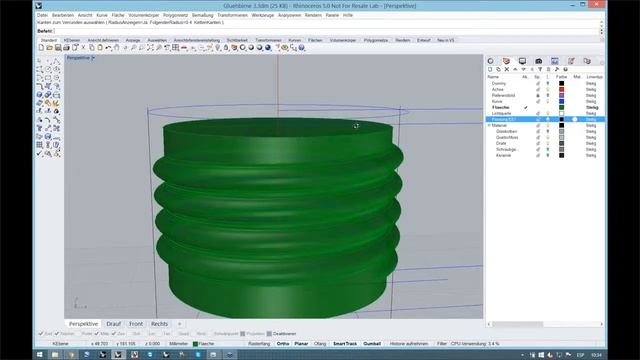Click the Befehl command input field
This screenshot has height=360, width=640.
(x=327, y=31)
